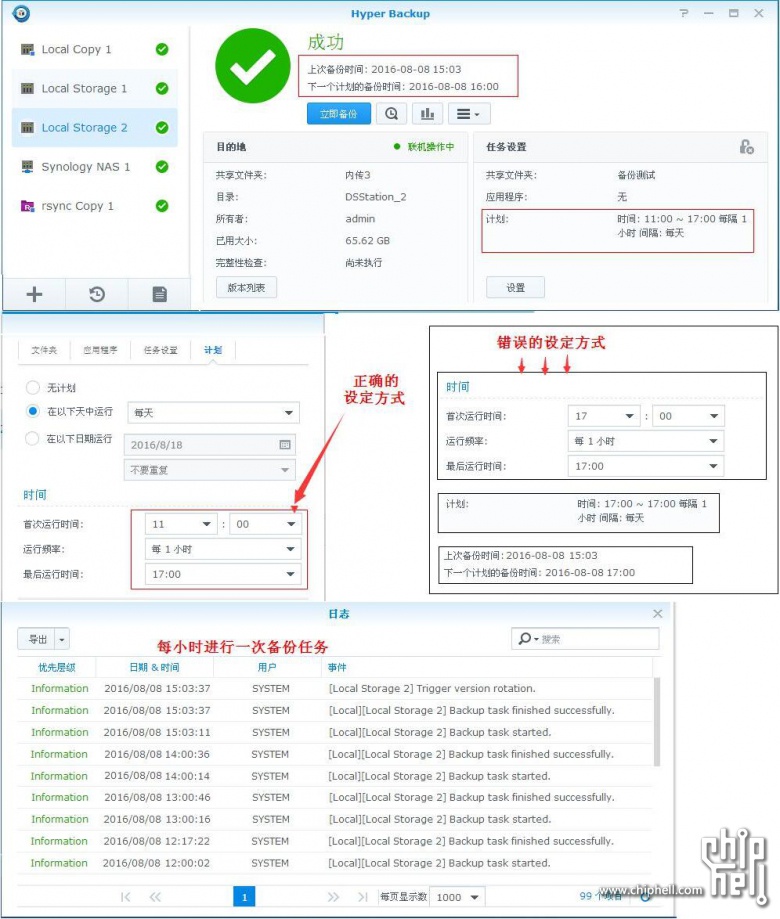The width and height of the screenshot is (780, 919).
Task: Sort by the 用户 column header
Action: [267, 667]
